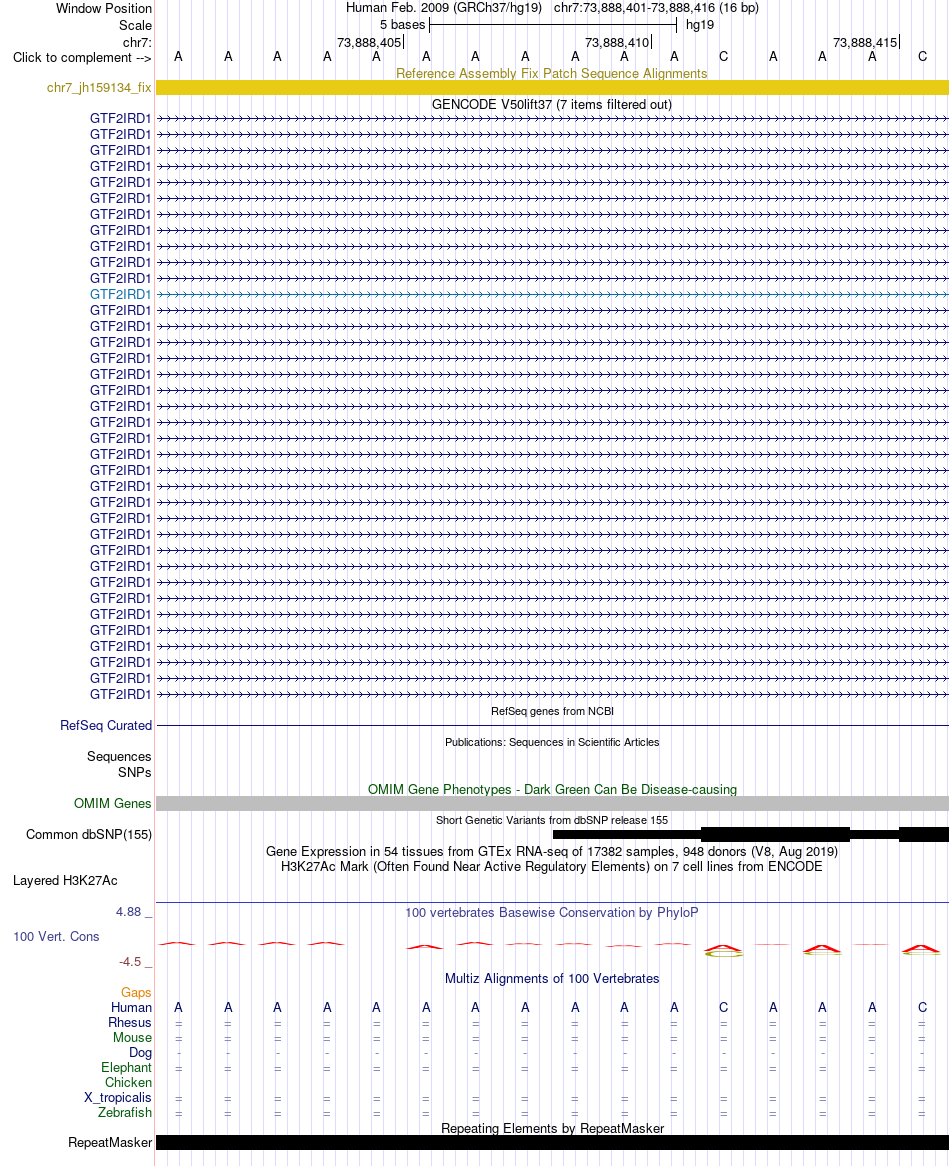Open 'Short Genetic Variants from dbSNP release 155'

[x=552, y=820]
